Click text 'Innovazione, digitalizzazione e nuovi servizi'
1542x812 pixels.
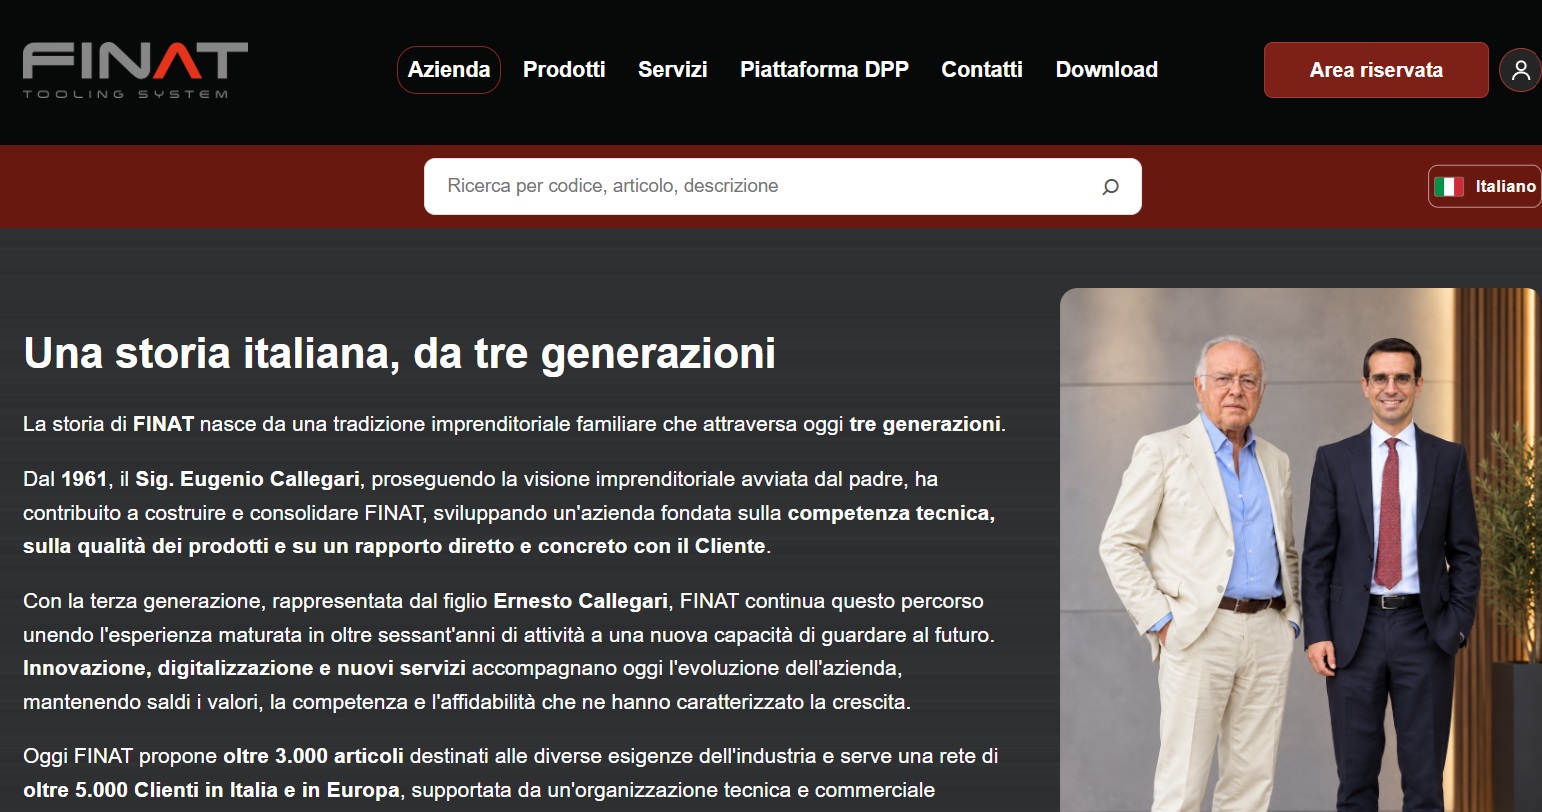[x=245, y=667]
